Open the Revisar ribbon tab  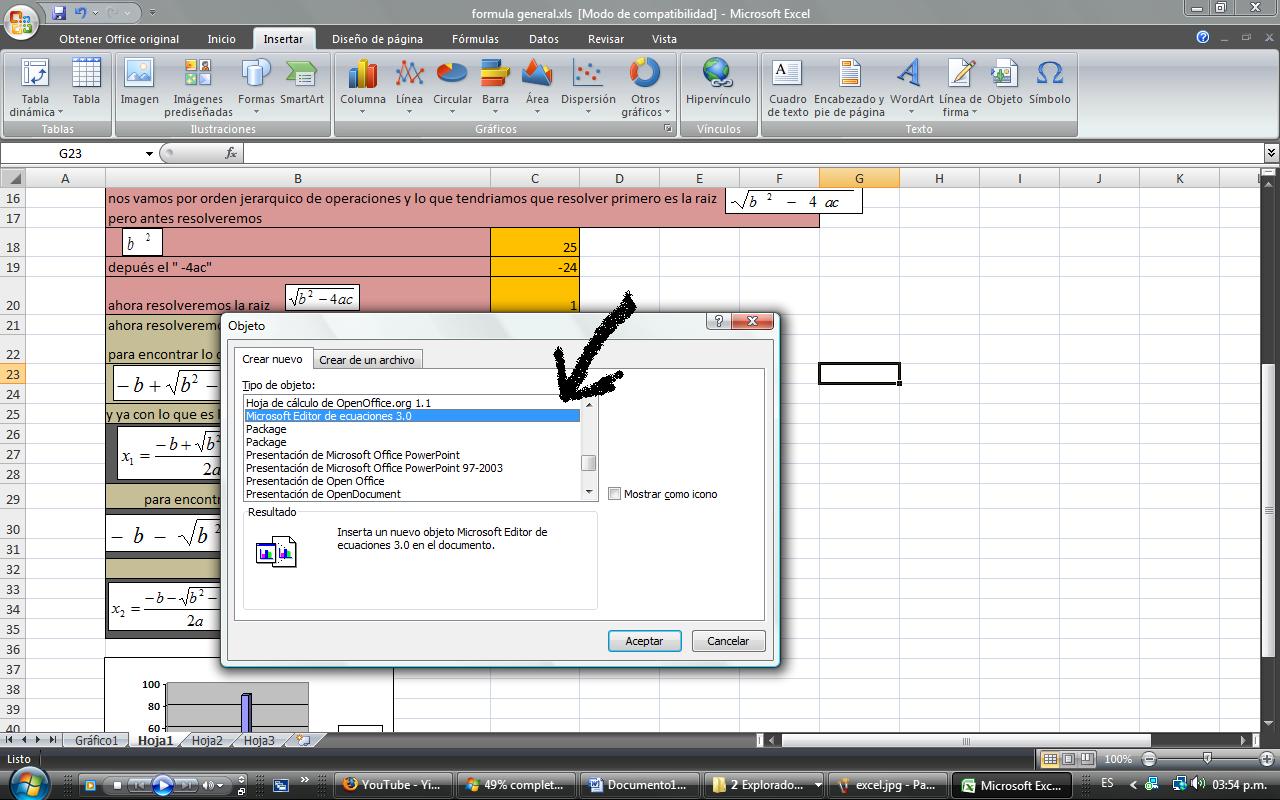[606, 39]
